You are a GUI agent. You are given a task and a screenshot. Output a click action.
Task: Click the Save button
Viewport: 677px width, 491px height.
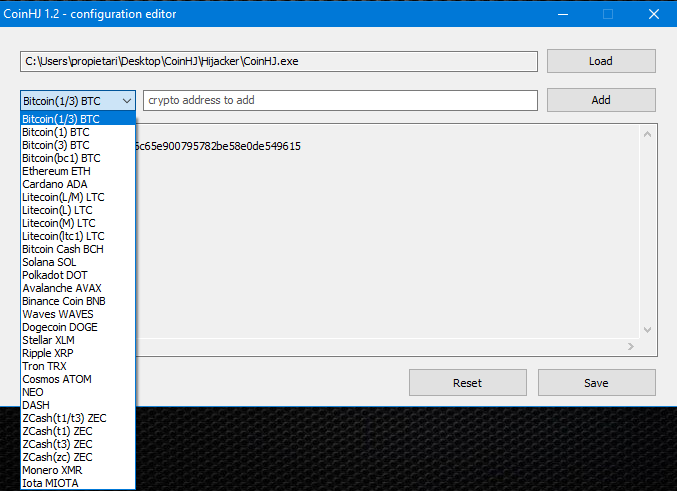tap(596, 383)
